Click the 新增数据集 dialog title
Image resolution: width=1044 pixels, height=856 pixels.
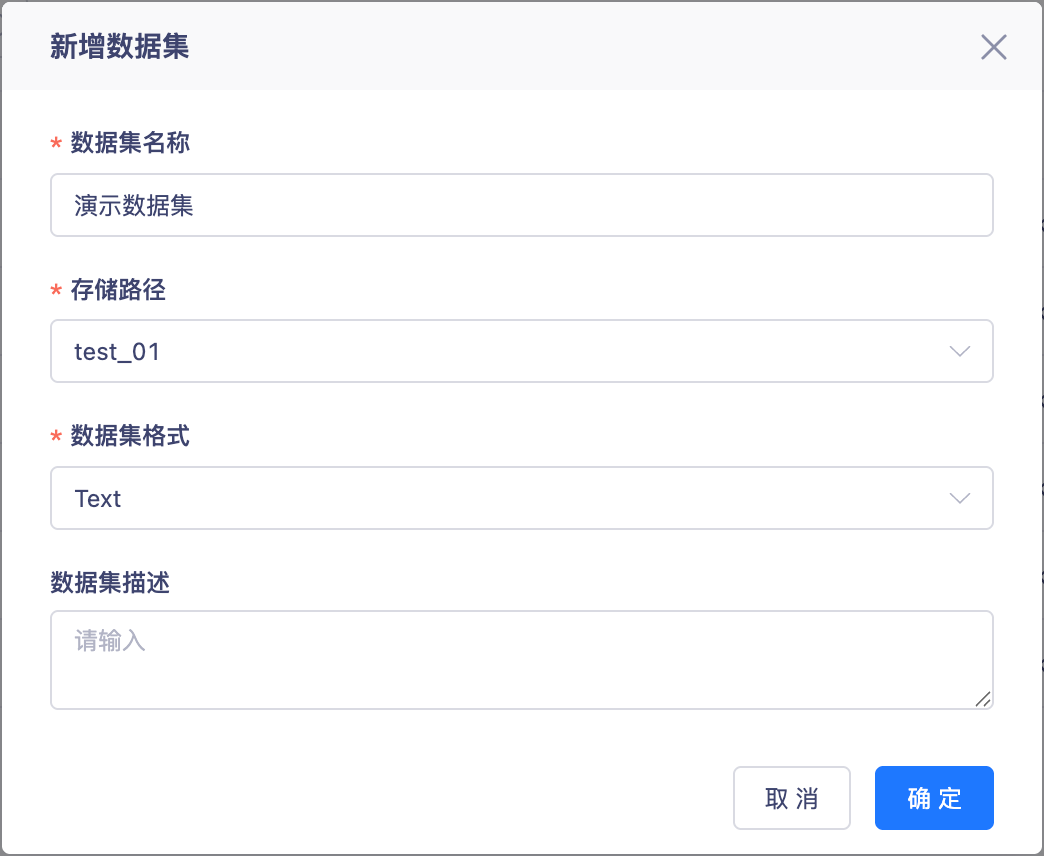point(120,47)
